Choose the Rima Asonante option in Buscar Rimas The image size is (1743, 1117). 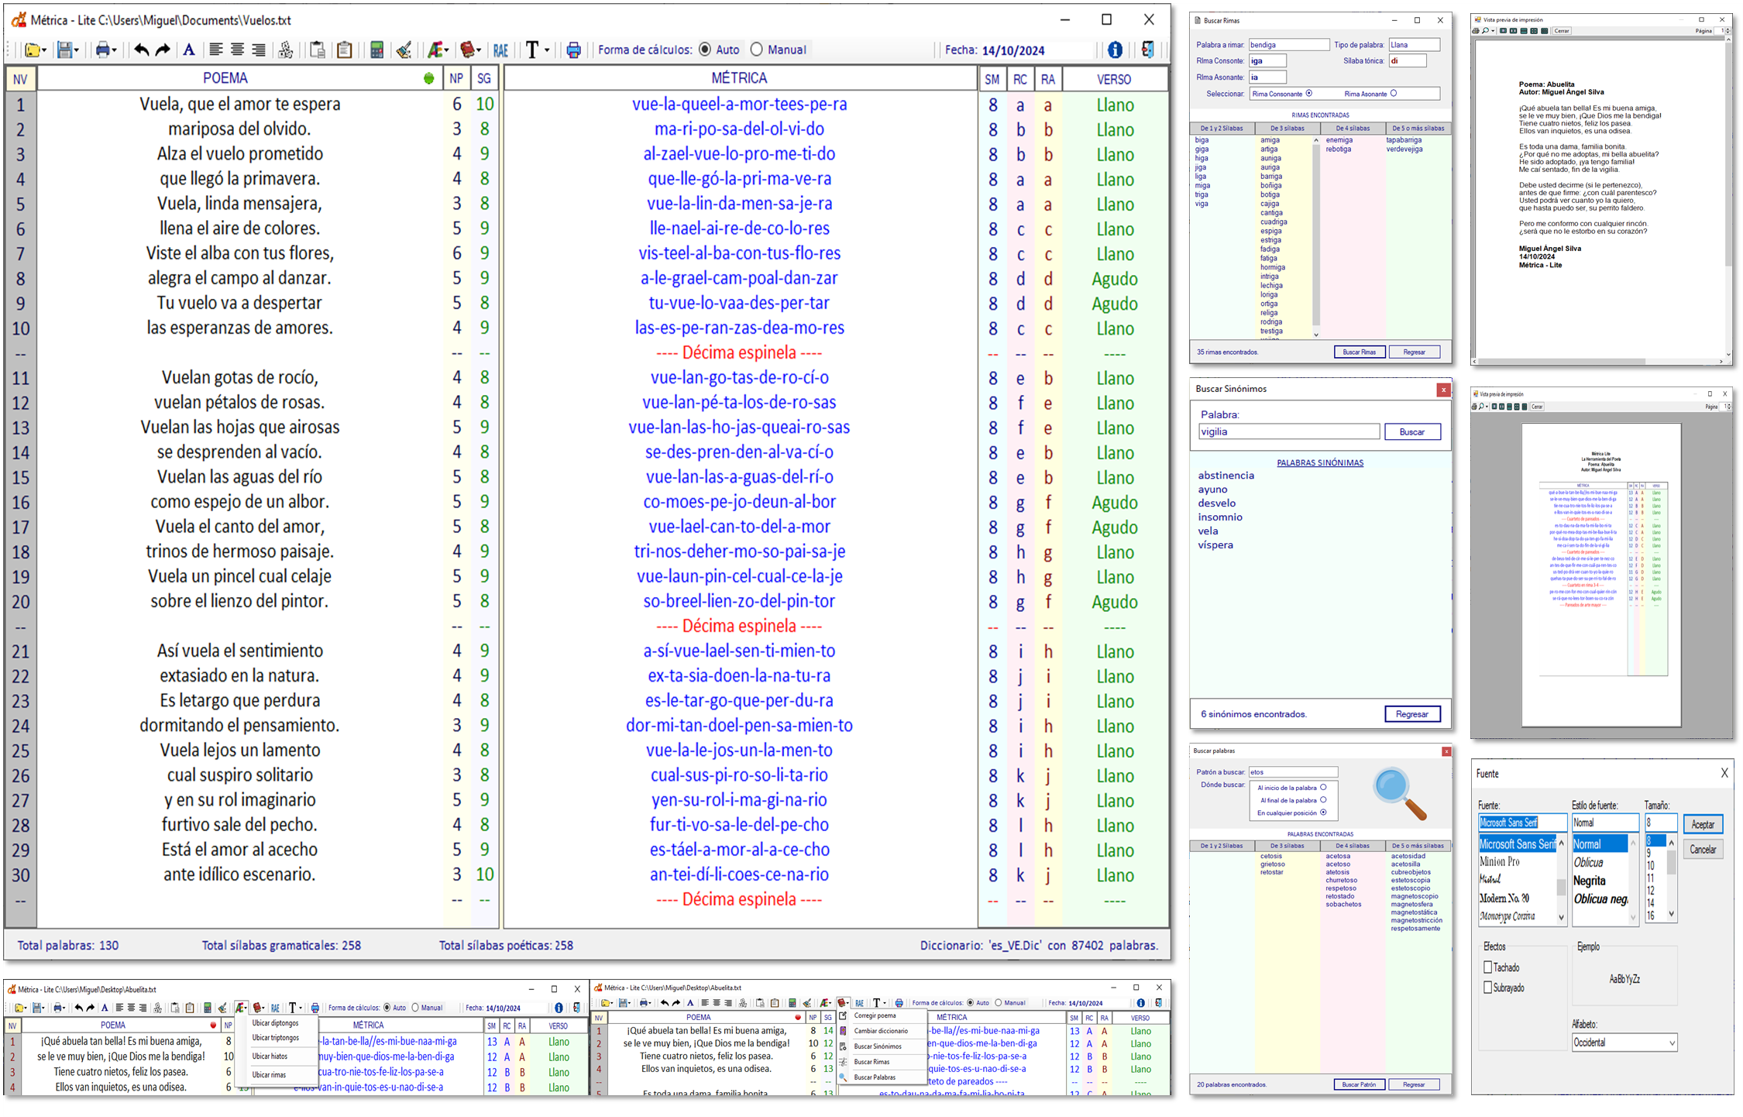coord(1394,94)
